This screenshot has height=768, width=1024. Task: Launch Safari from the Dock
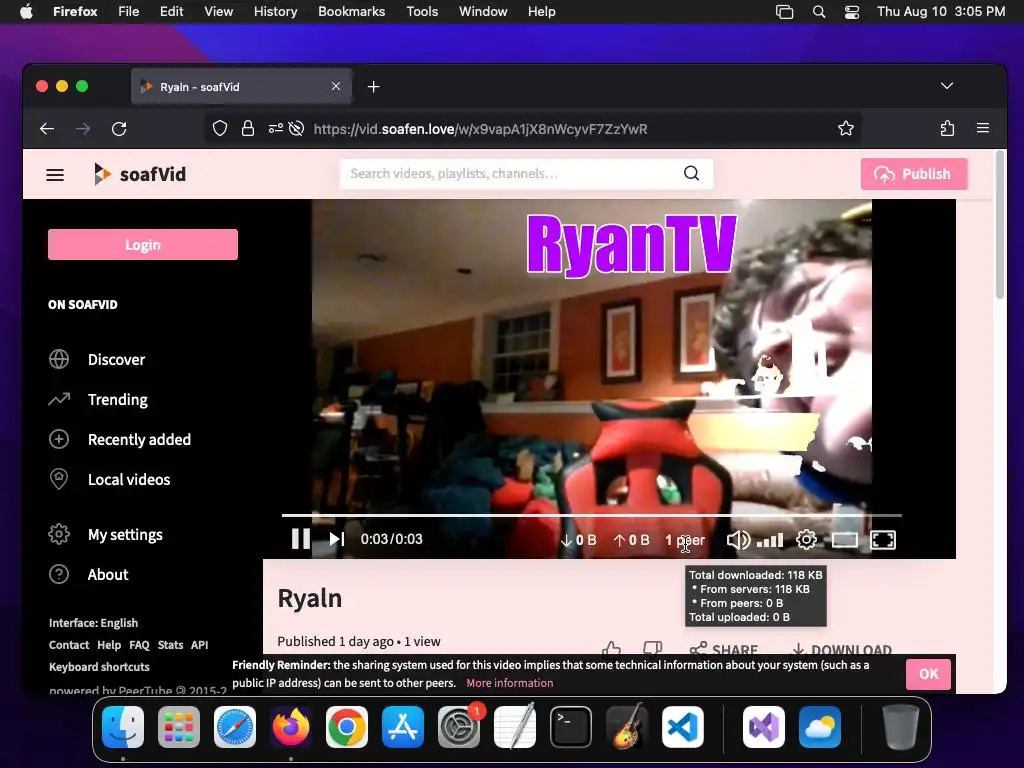click(x=235, y=727)
